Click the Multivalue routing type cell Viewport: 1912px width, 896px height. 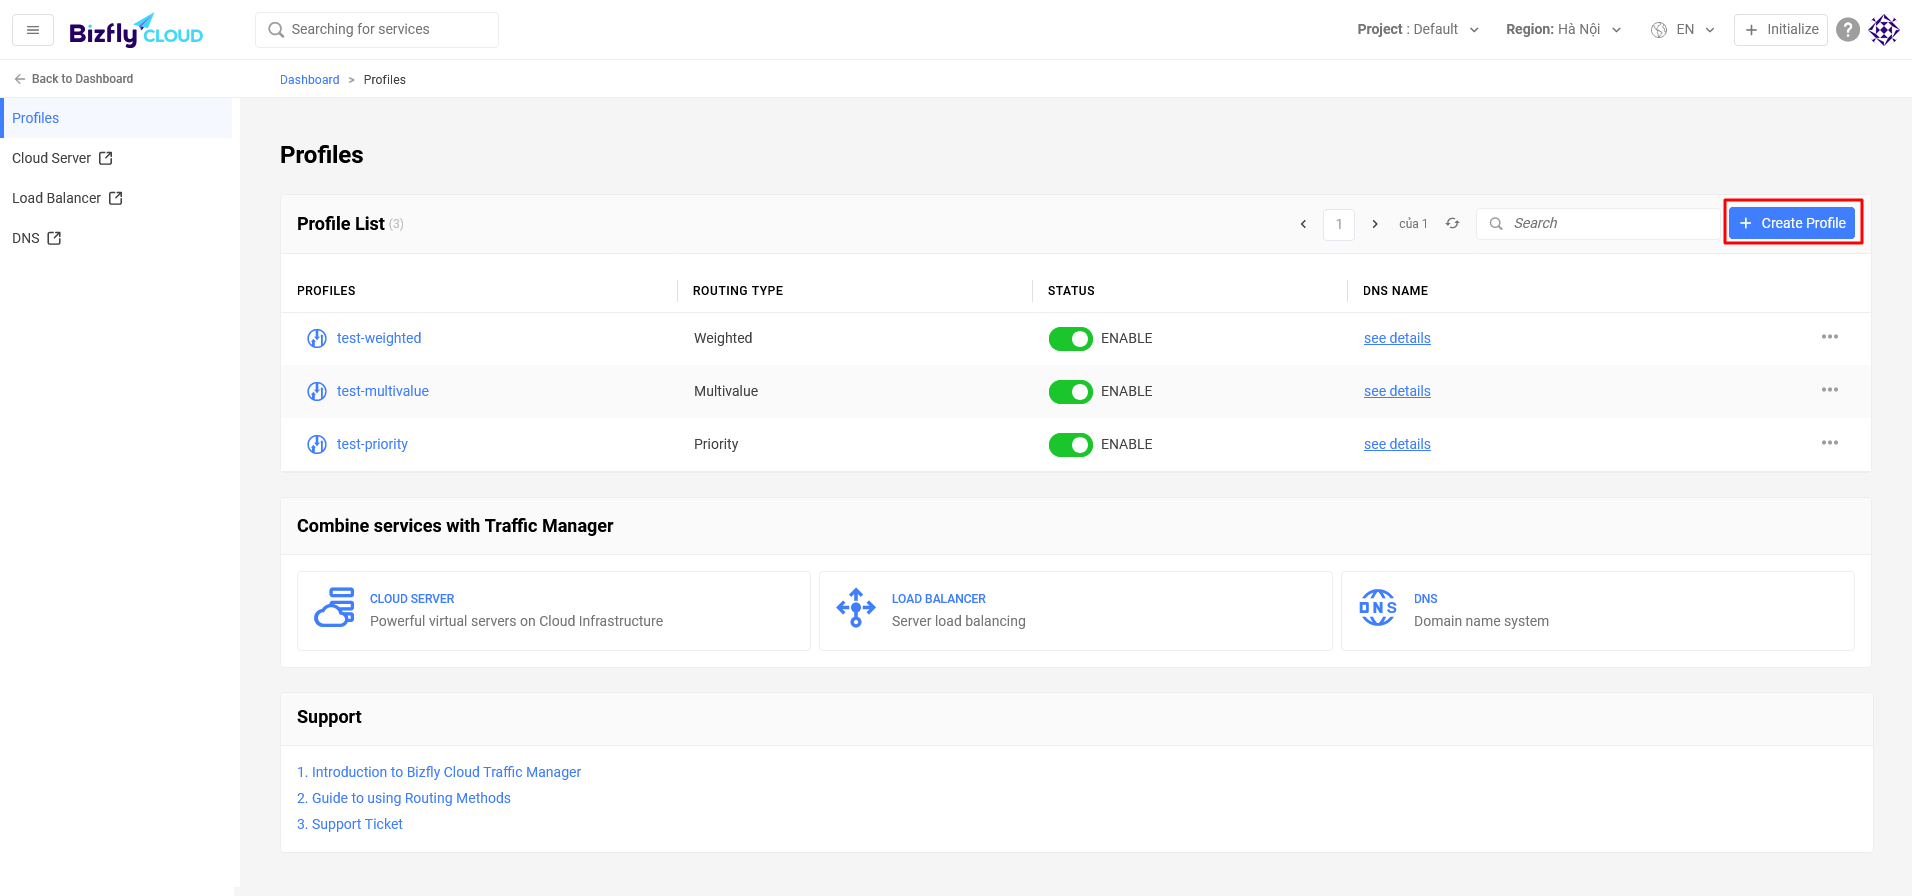(726, 391)
